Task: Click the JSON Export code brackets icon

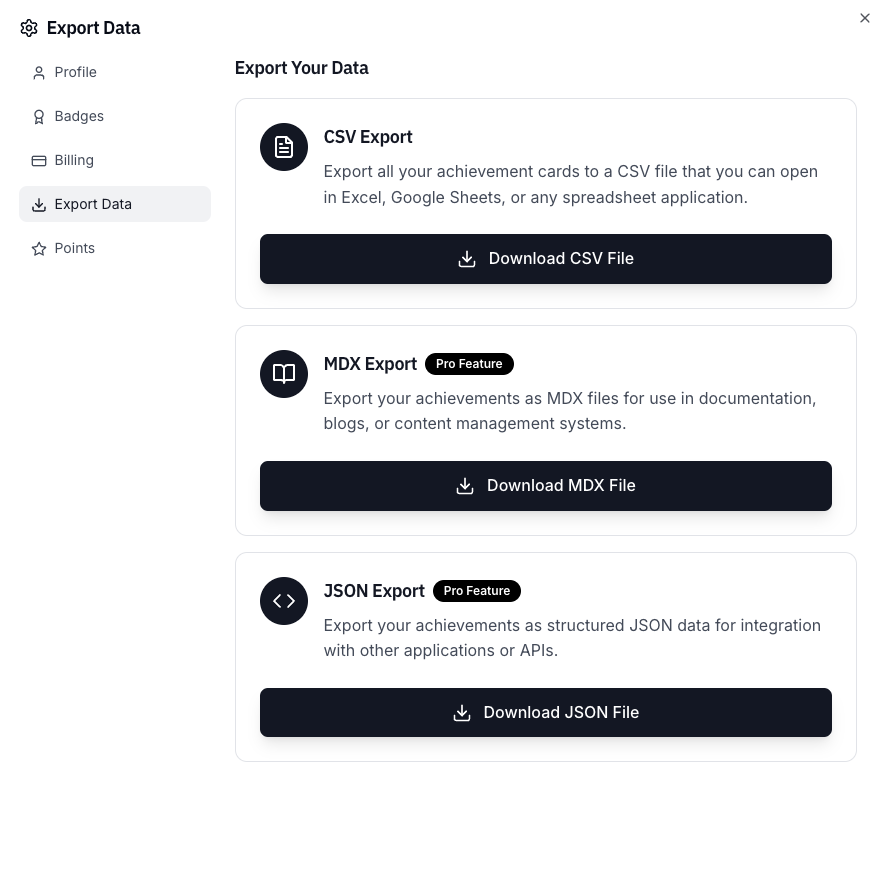Action: [284, 601]
